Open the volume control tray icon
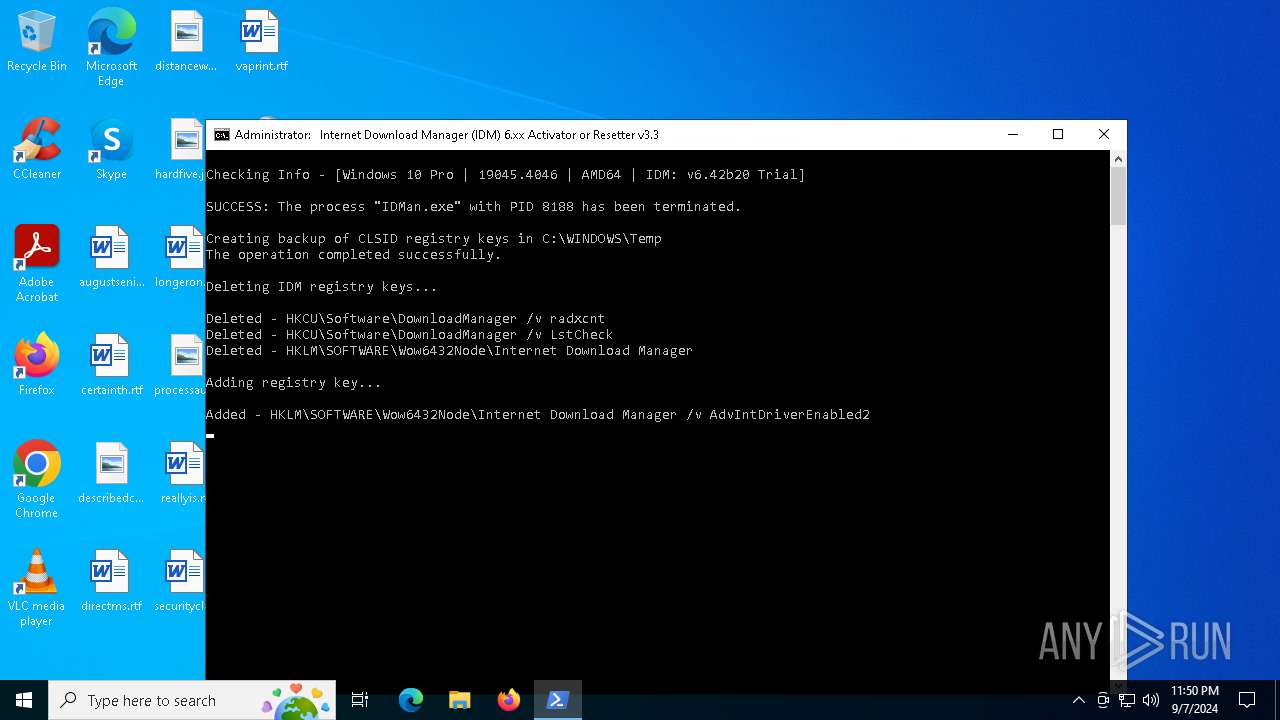This screenshot has height=720, width=1280. tap(1151, 700)
